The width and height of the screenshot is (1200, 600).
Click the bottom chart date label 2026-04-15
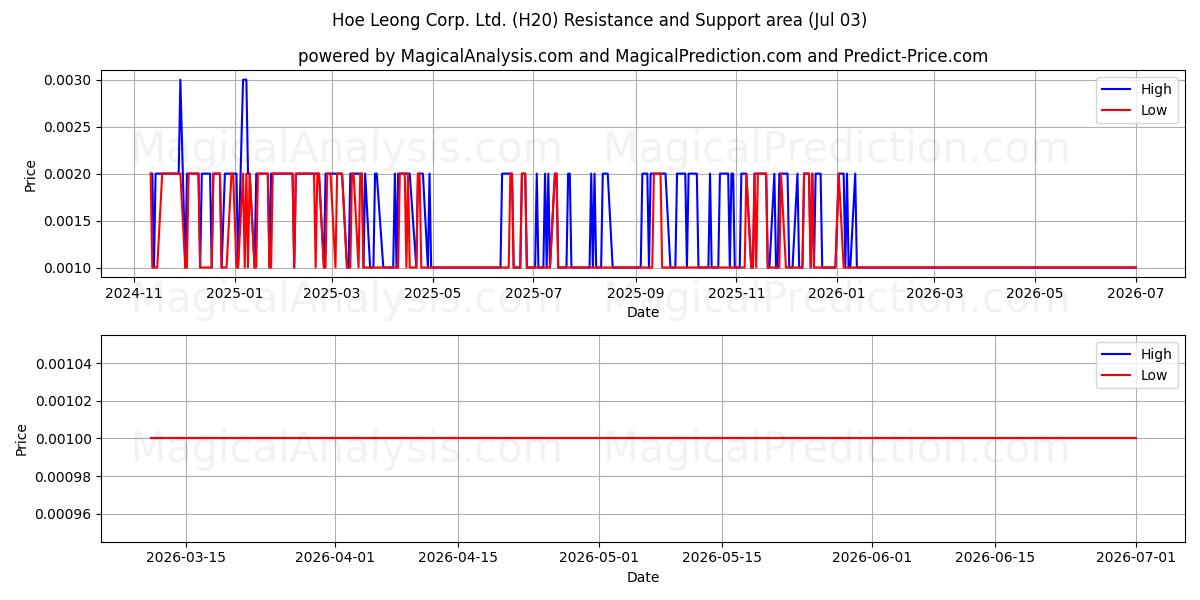click(458, 557)
